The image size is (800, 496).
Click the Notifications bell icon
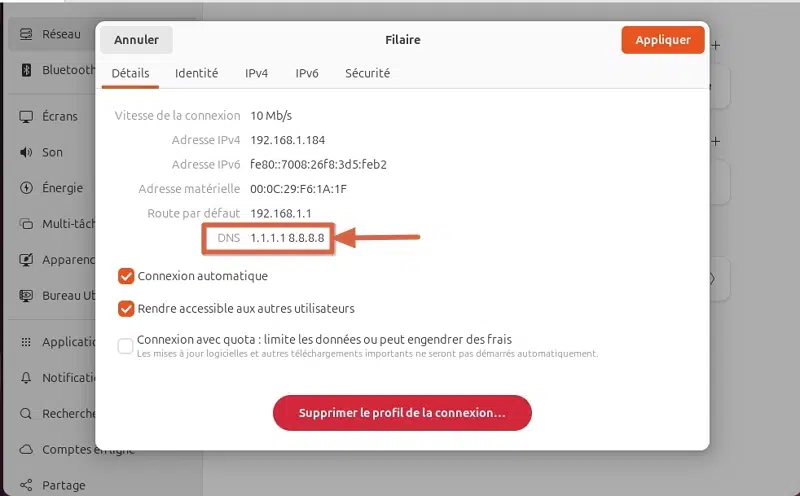26,378
